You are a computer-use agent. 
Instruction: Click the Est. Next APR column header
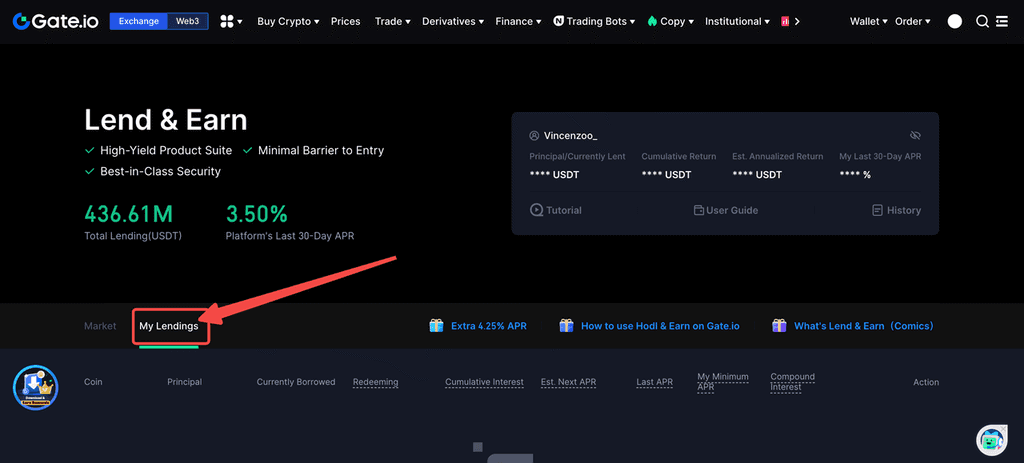click(568, 382)
